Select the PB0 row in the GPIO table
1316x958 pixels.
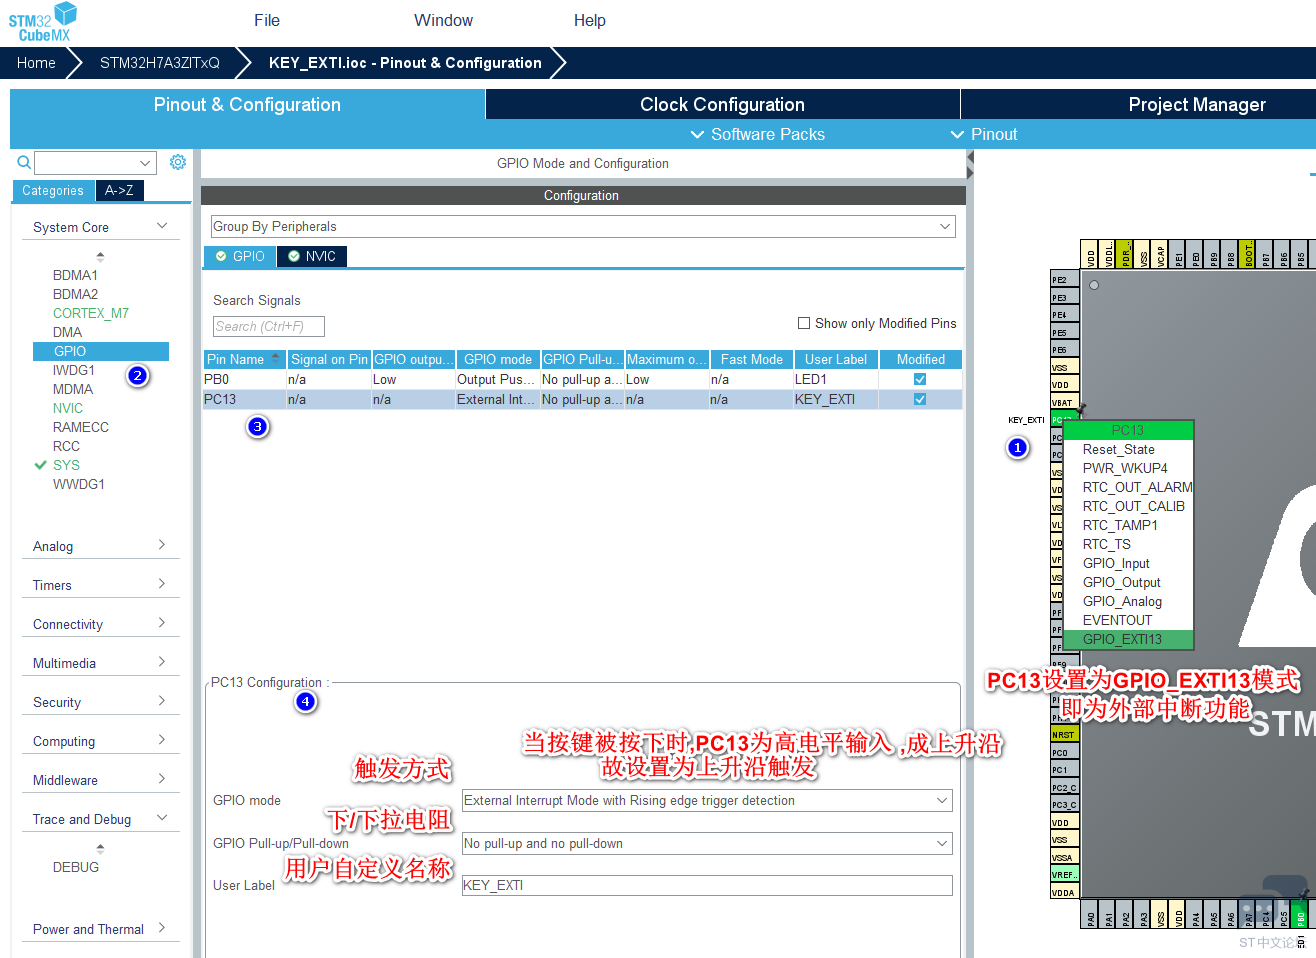[x=582, y=380]
